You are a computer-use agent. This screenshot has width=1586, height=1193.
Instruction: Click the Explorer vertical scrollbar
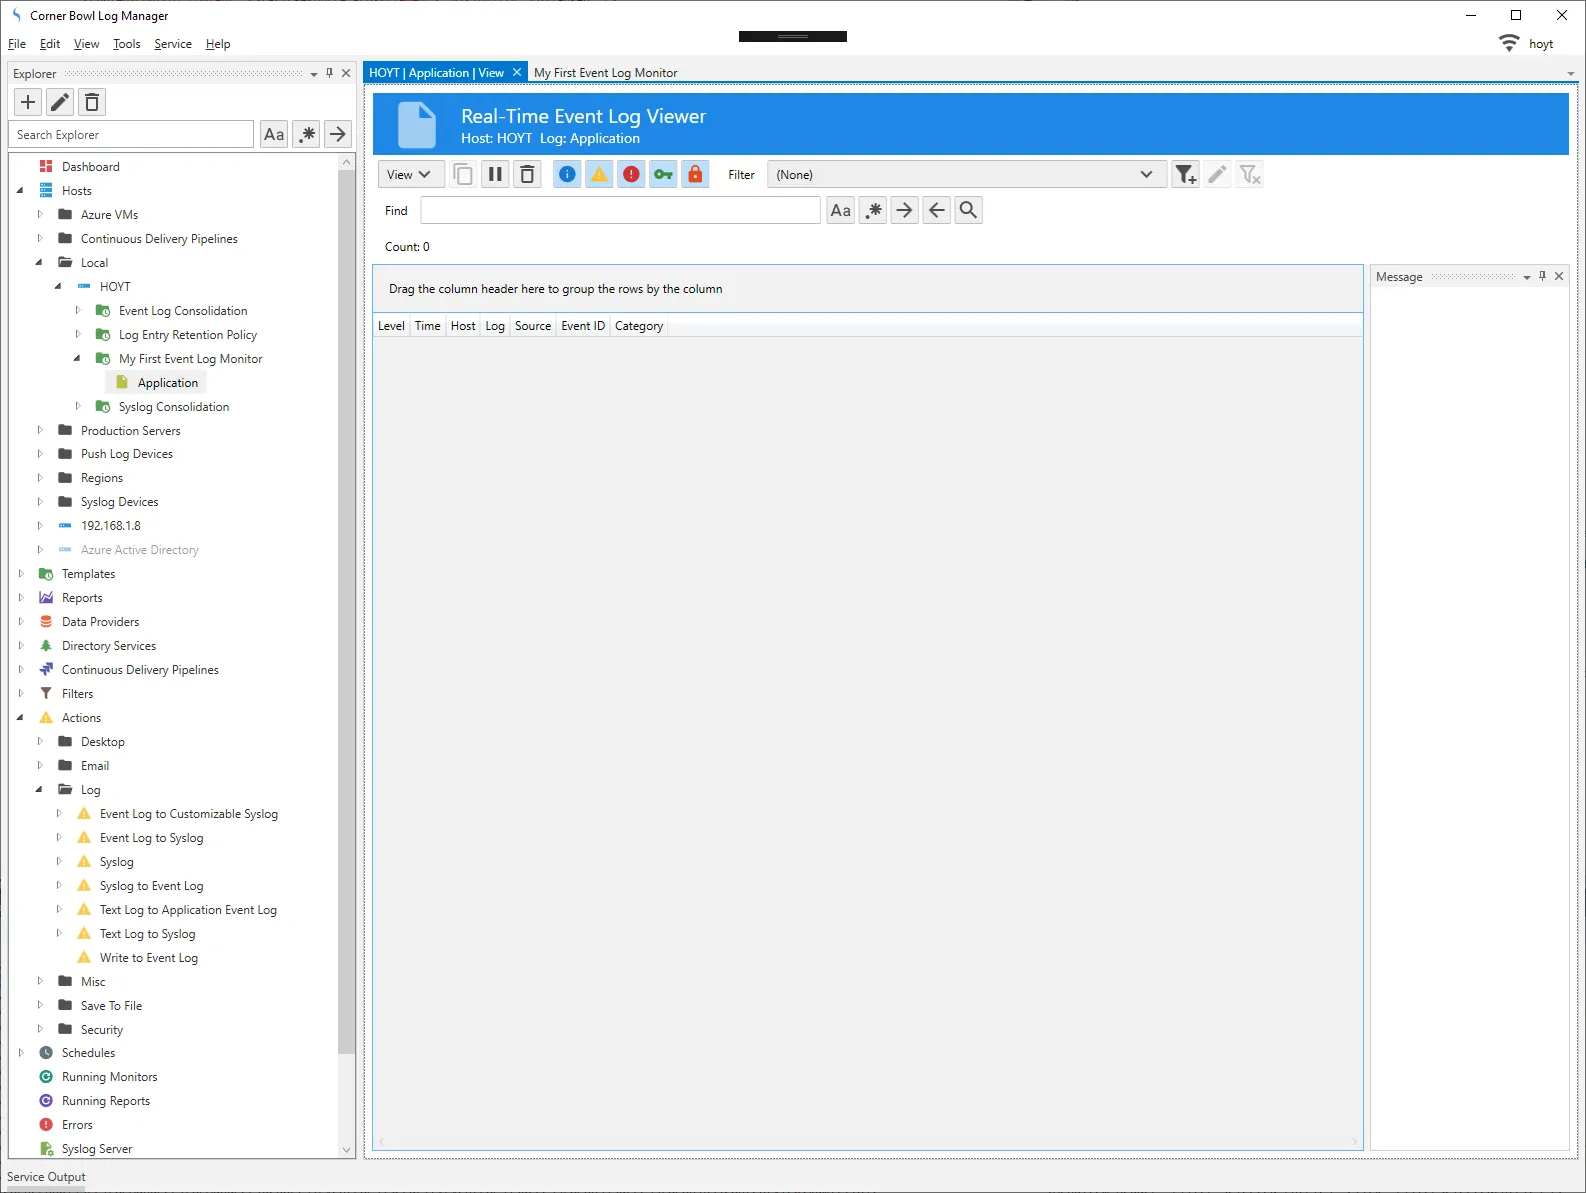click(x=347, y=600)
